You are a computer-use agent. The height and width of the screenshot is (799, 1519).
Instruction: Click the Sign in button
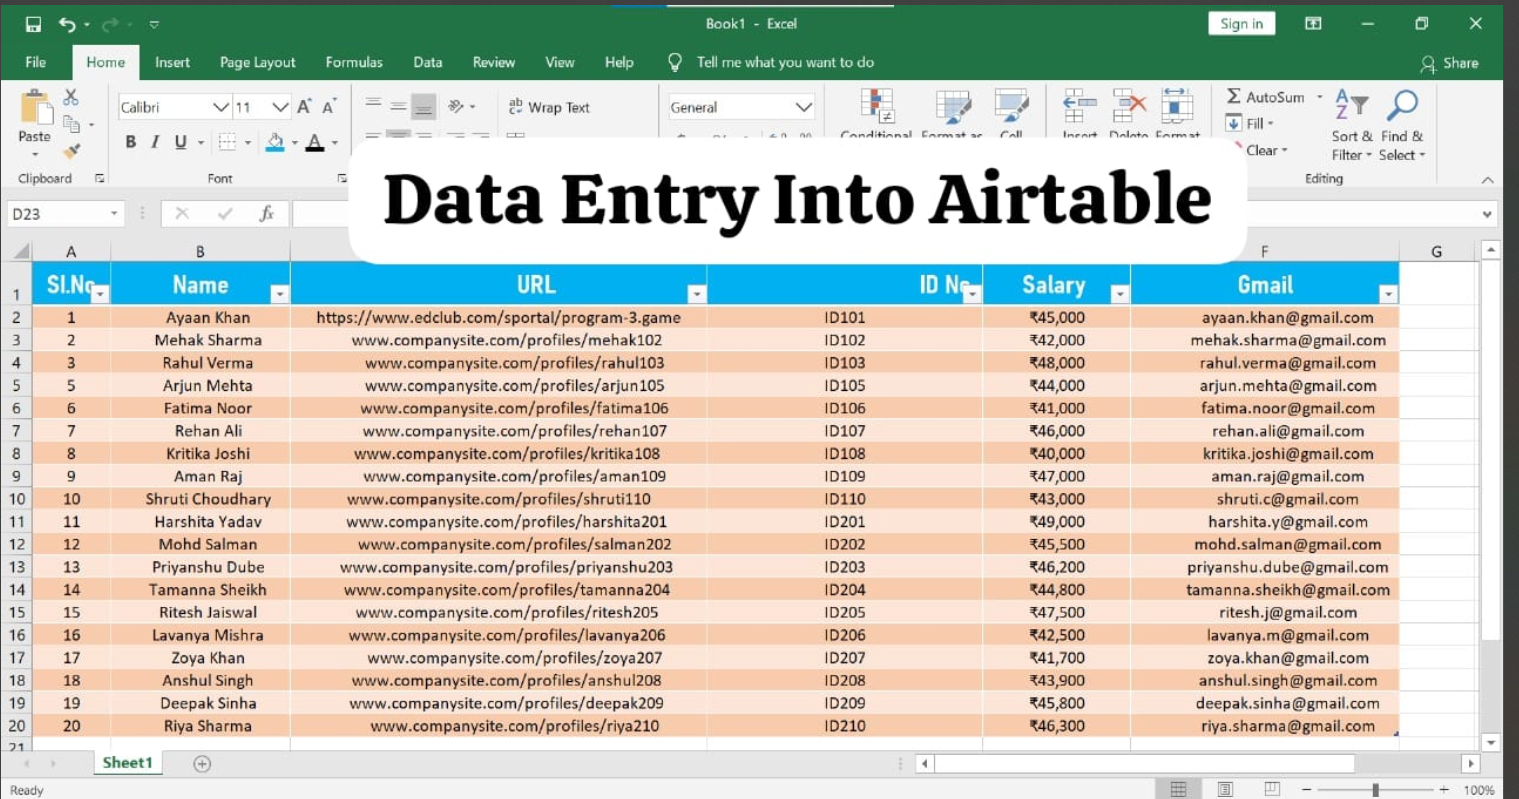click(1241, 24)
